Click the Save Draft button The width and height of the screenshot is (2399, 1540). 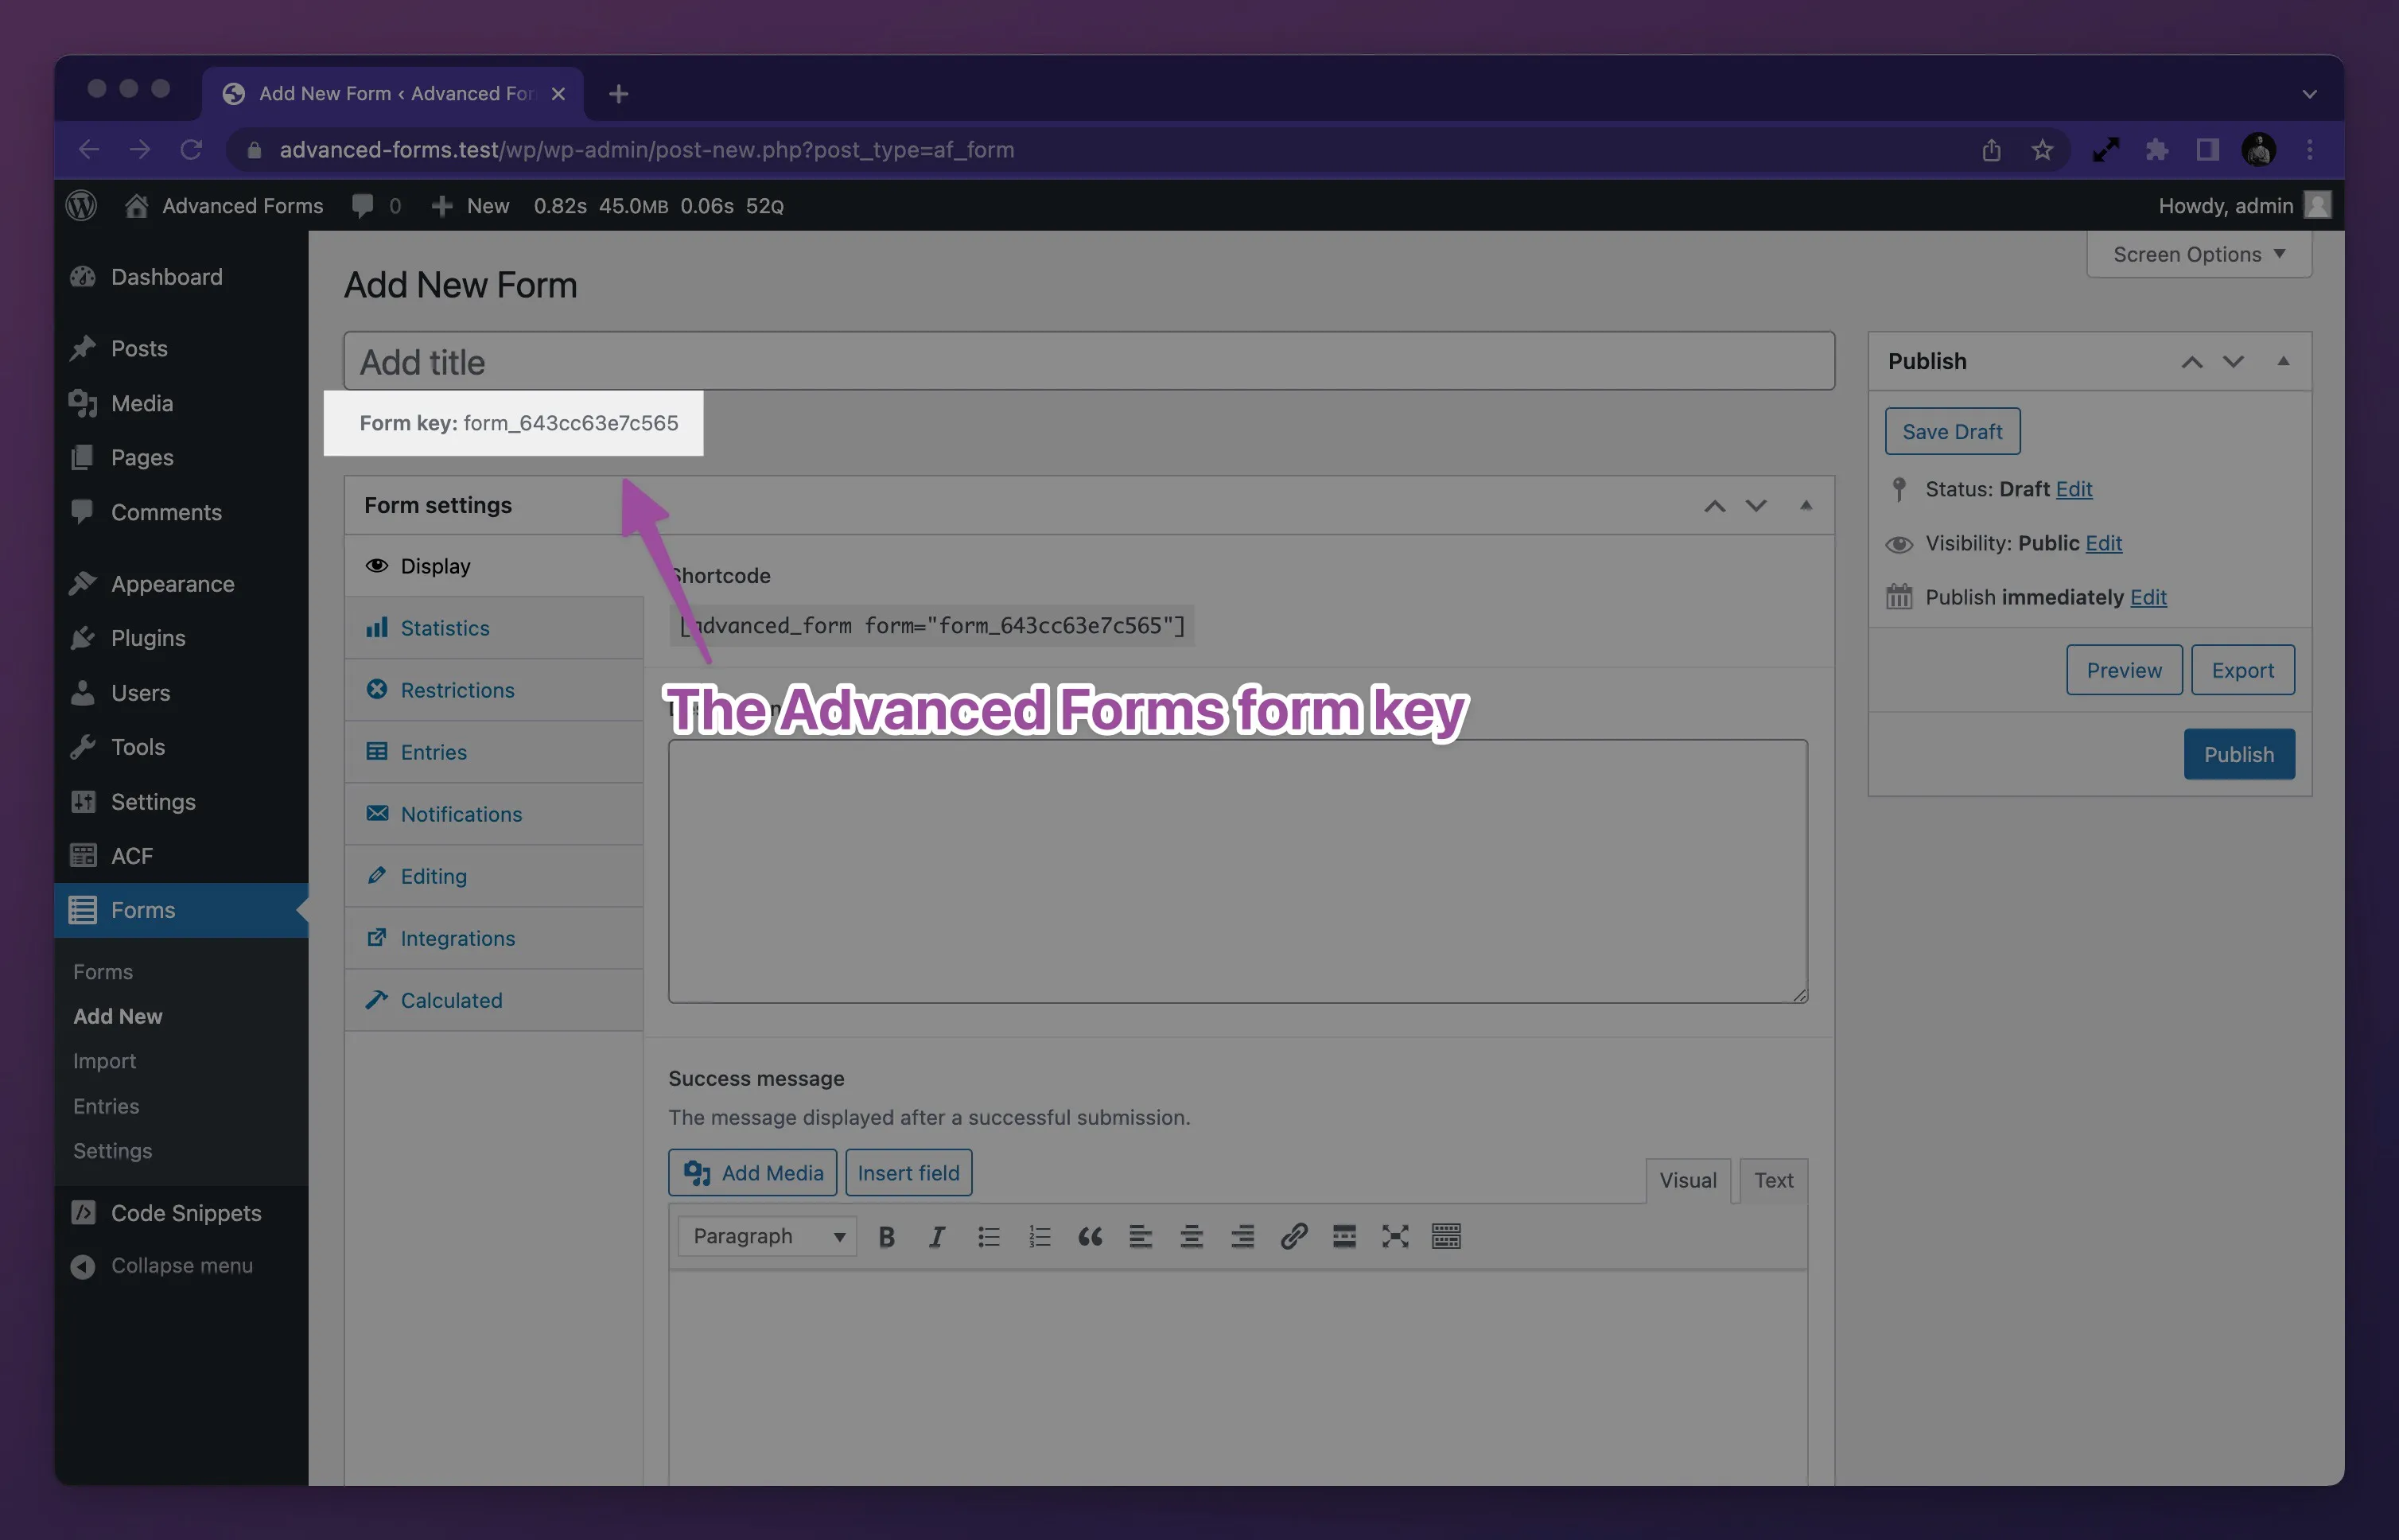(1952, 431)
